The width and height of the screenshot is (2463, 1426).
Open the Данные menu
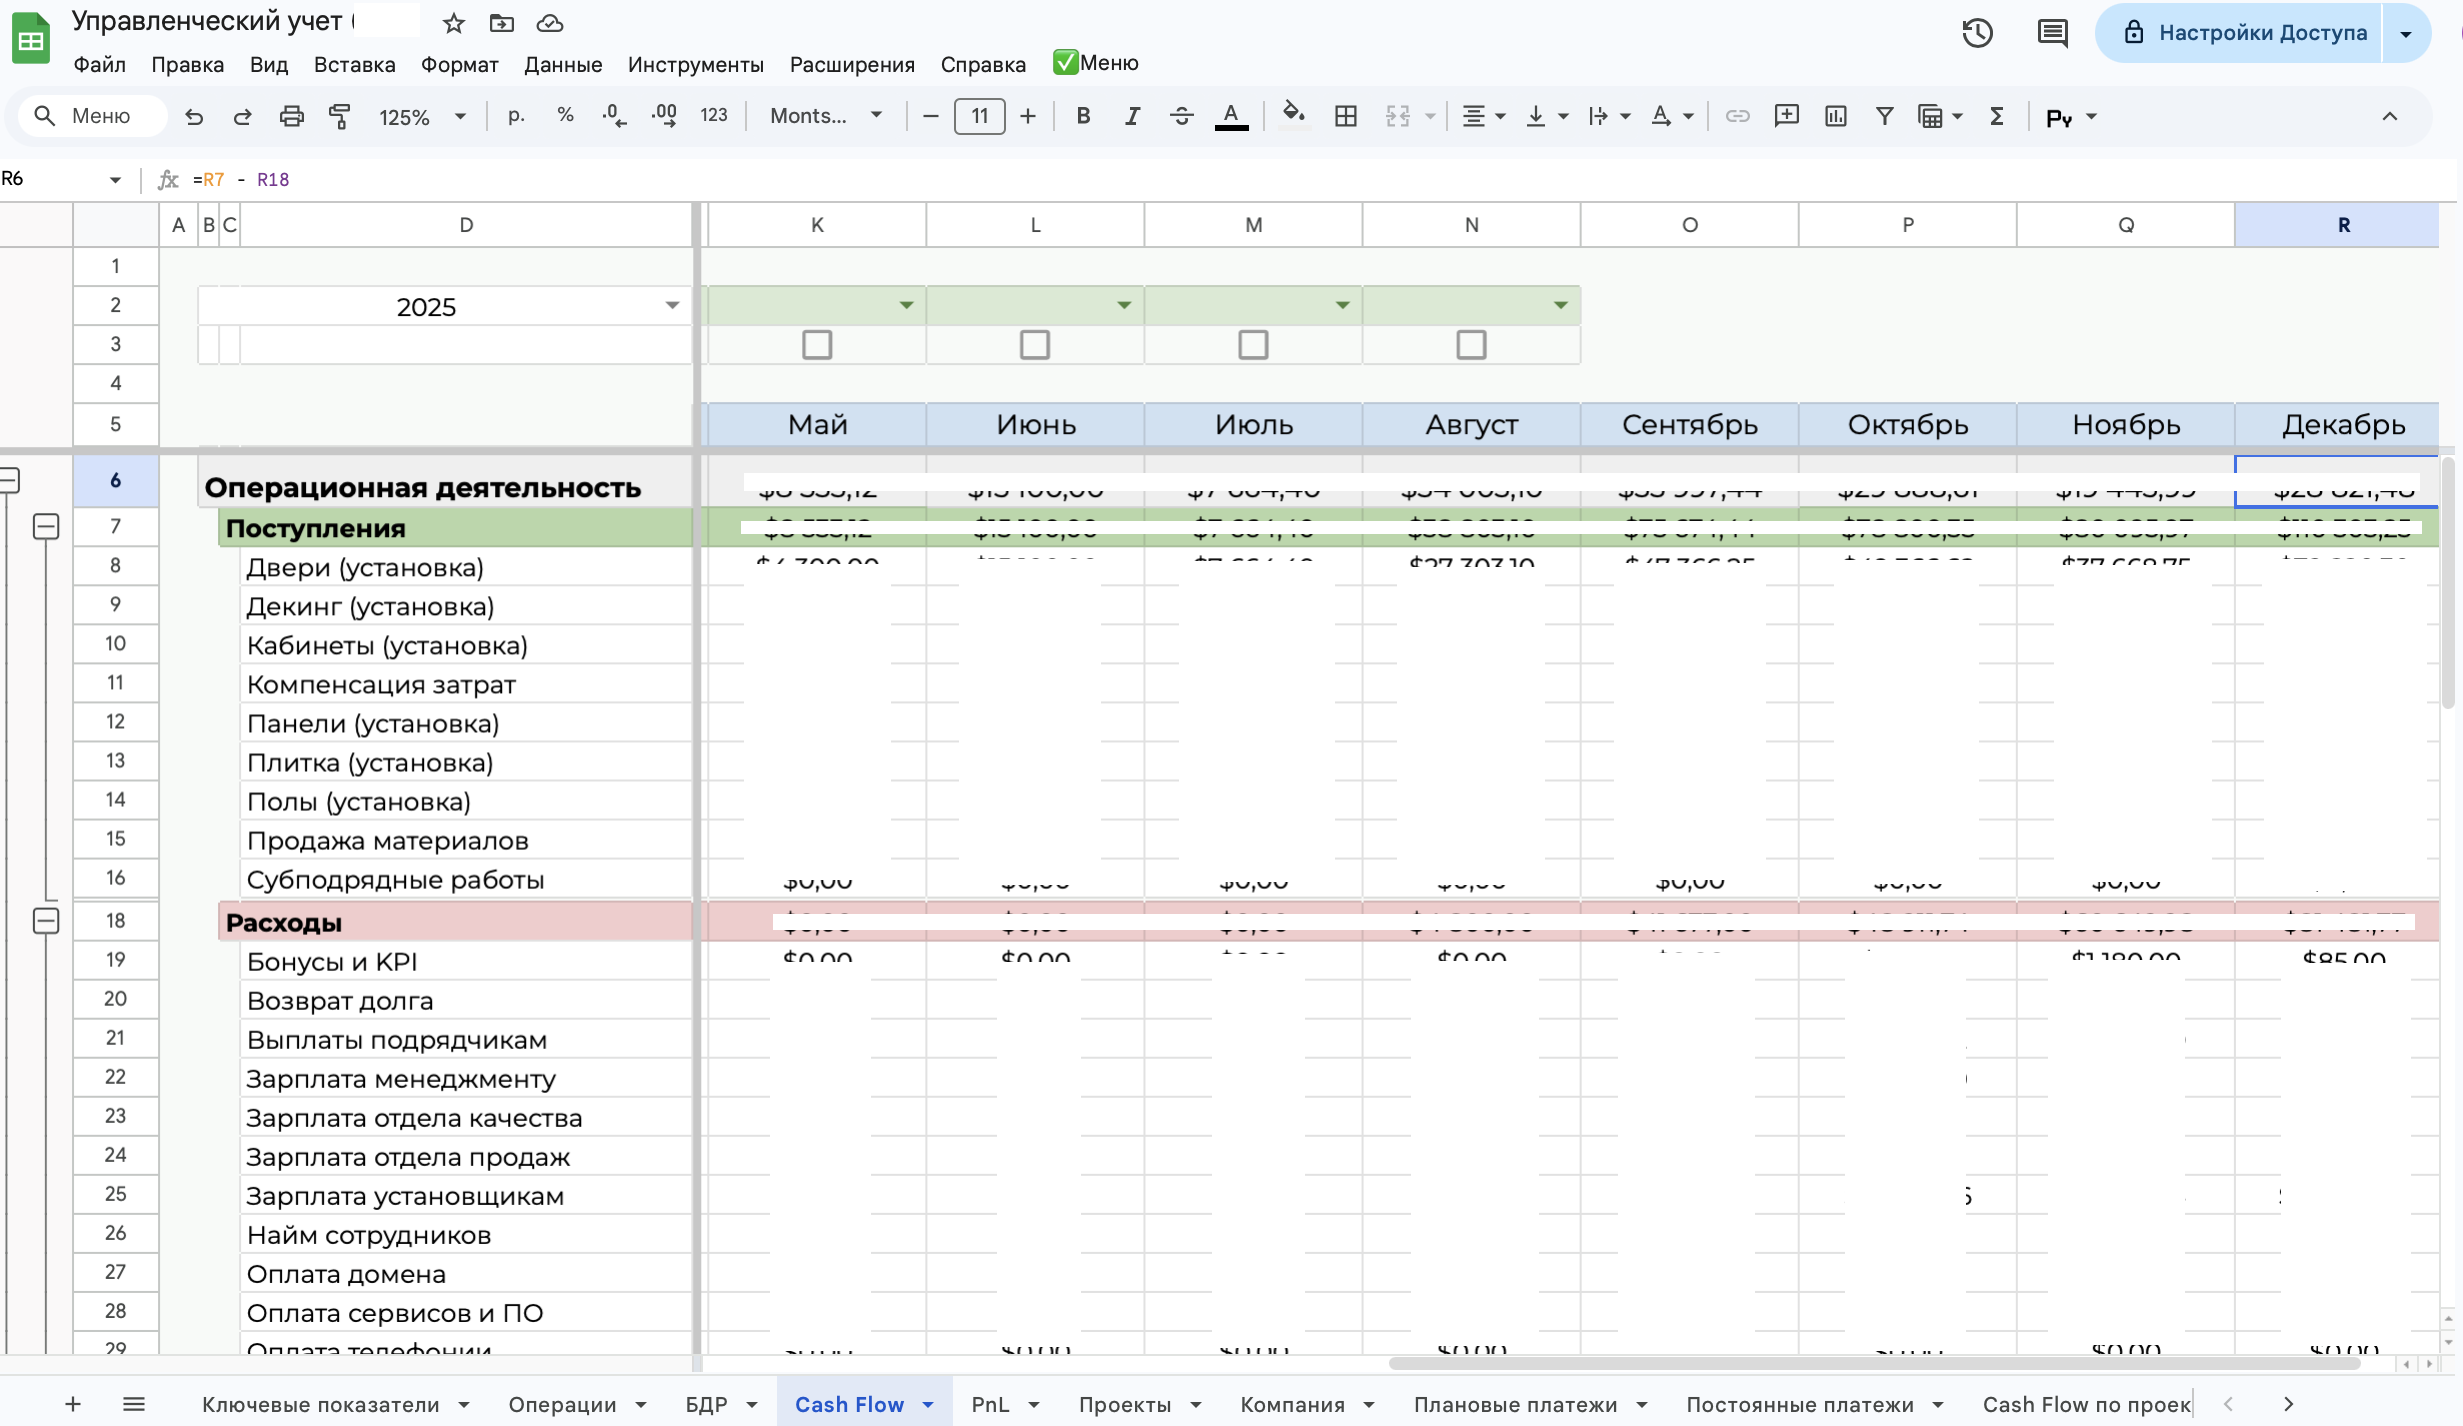pyautogui.click(x=563, y=65)
